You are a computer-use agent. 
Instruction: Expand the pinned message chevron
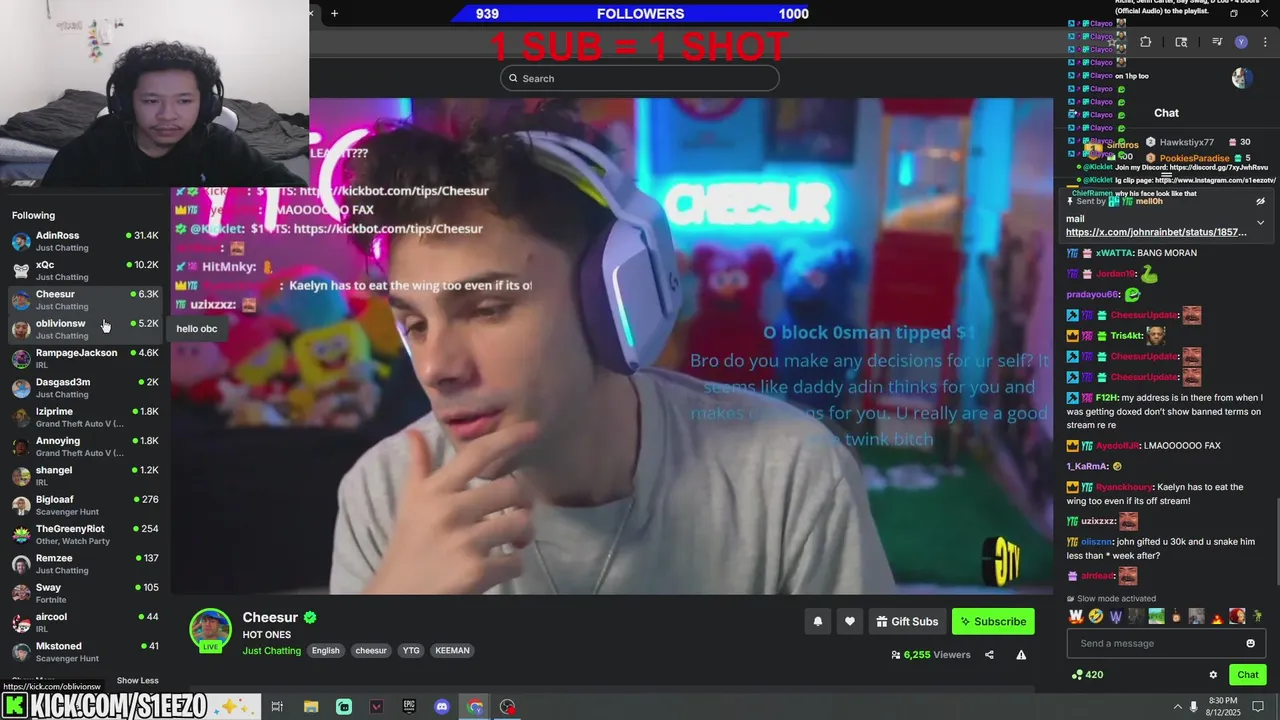pos(1260,222)
